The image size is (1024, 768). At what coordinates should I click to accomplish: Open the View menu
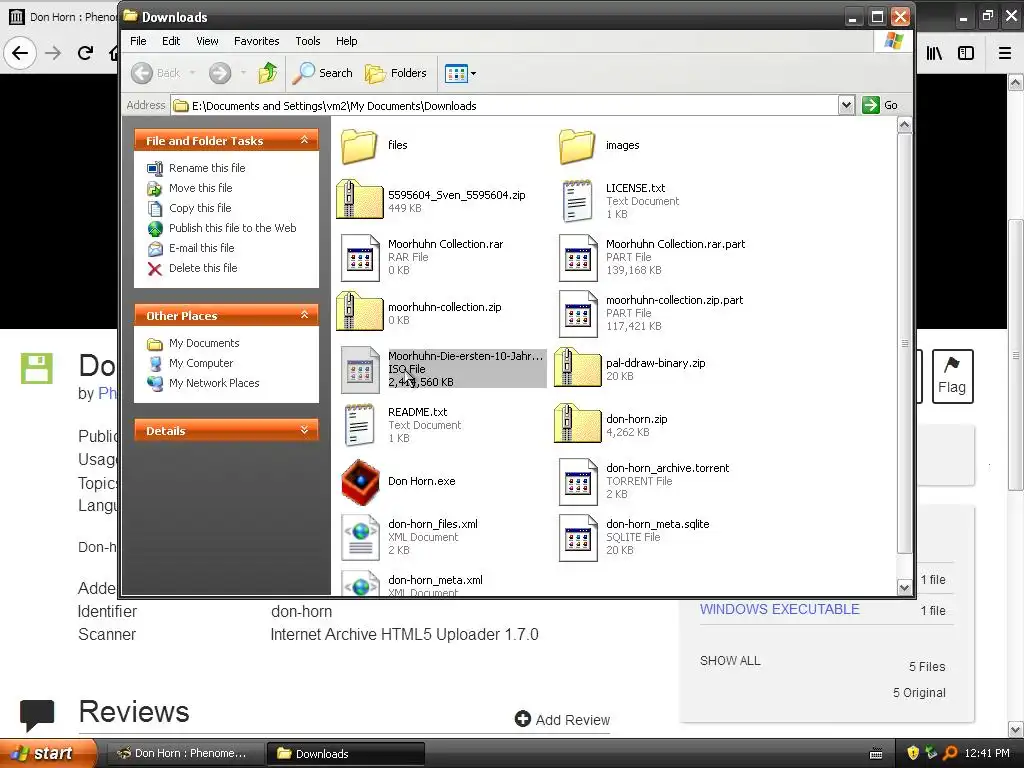point(207,41)
